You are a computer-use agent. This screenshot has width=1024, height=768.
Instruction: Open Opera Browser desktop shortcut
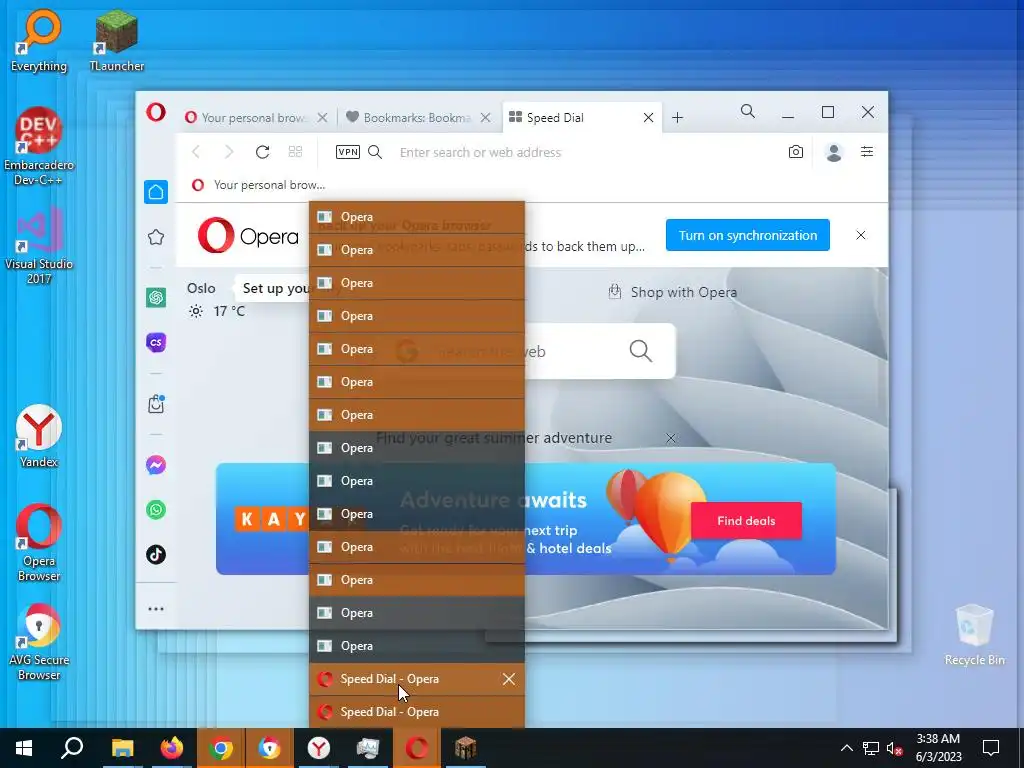pos(39,542)
